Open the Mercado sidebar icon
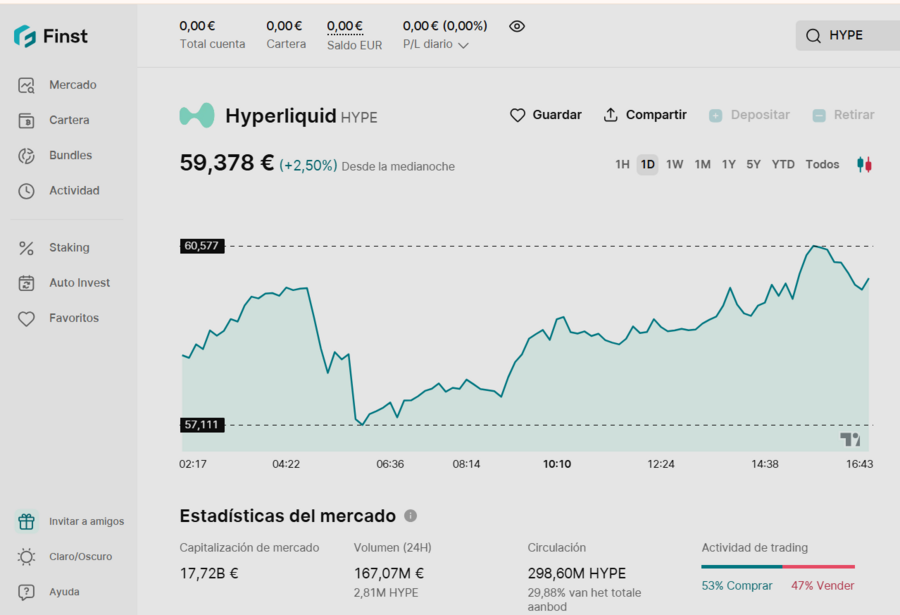 coord(26,85)
